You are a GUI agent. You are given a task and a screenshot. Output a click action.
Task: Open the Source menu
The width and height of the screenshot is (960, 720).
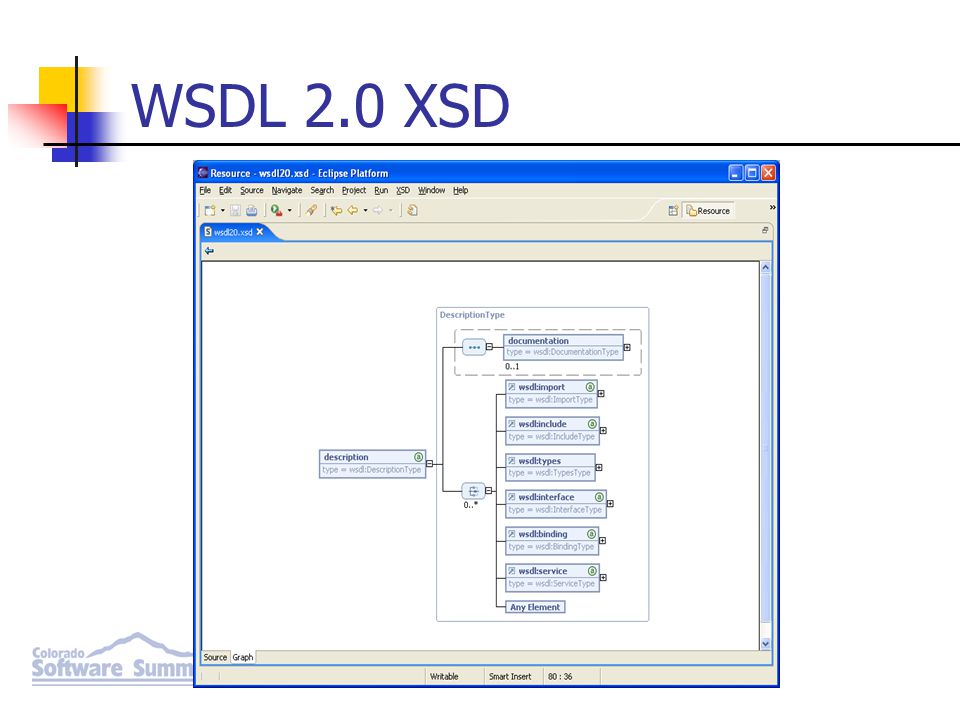coord(252,190)
